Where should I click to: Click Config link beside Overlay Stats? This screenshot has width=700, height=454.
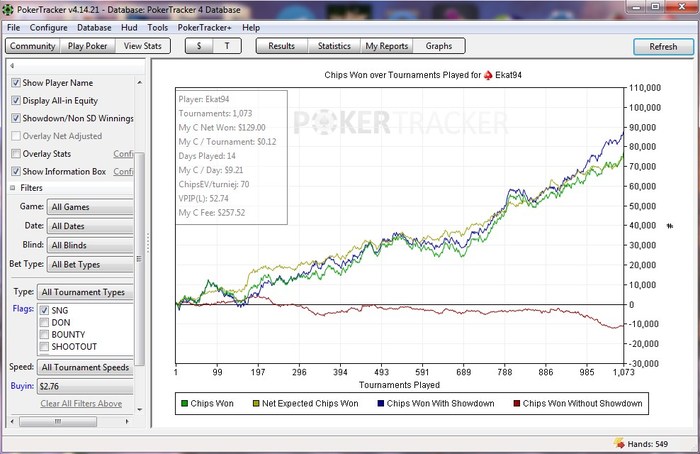(123, 154)
